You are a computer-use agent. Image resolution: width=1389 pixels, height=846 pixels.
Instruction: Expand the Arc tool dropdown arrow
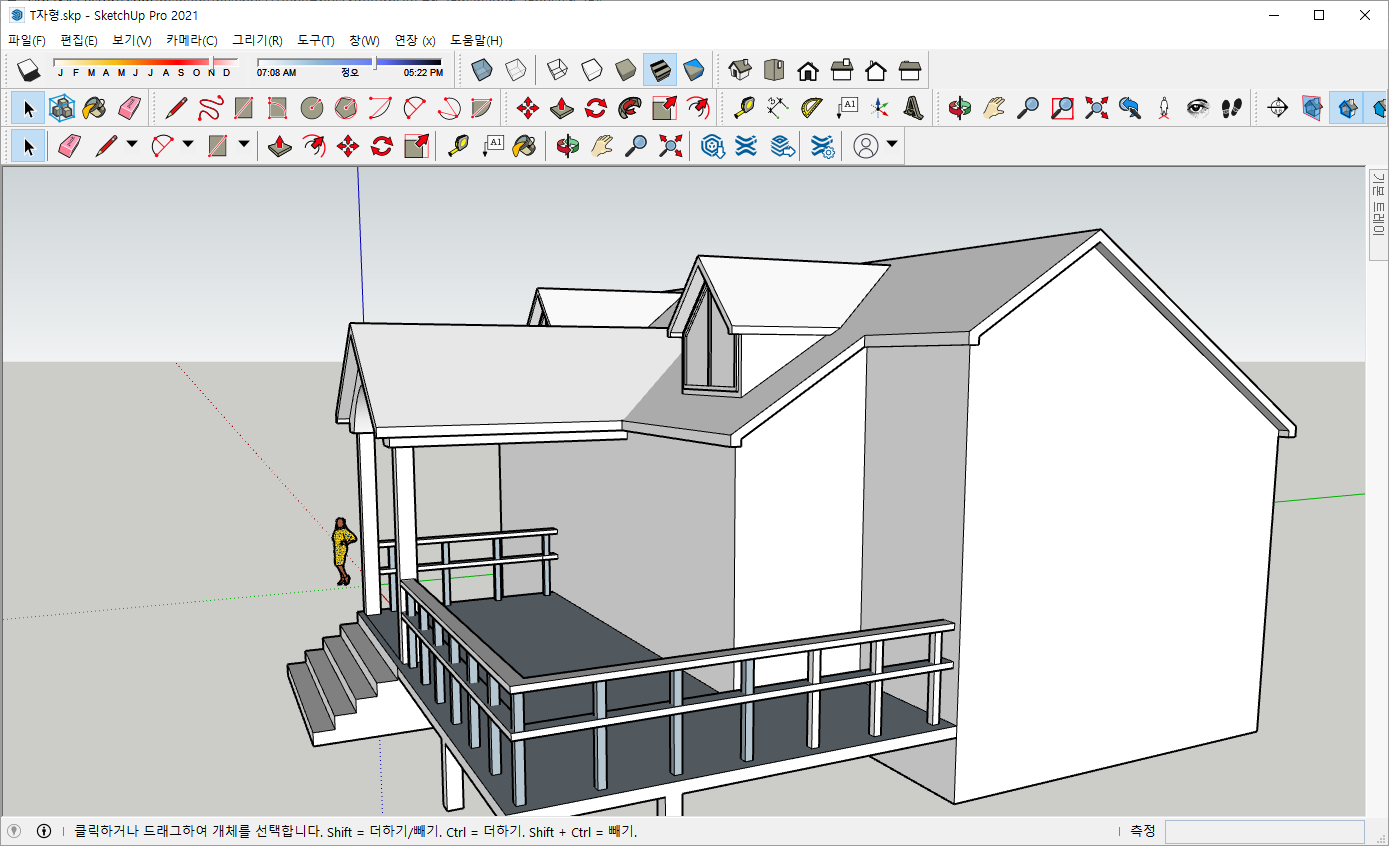188,146
